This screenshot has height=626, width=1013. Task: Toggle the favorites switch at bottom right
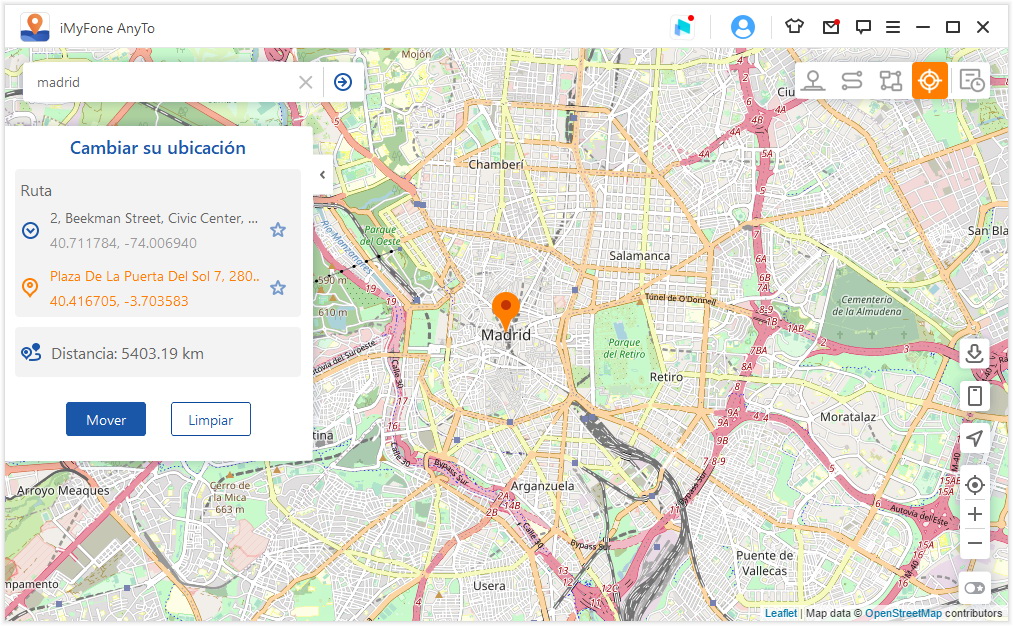point(975,588)
